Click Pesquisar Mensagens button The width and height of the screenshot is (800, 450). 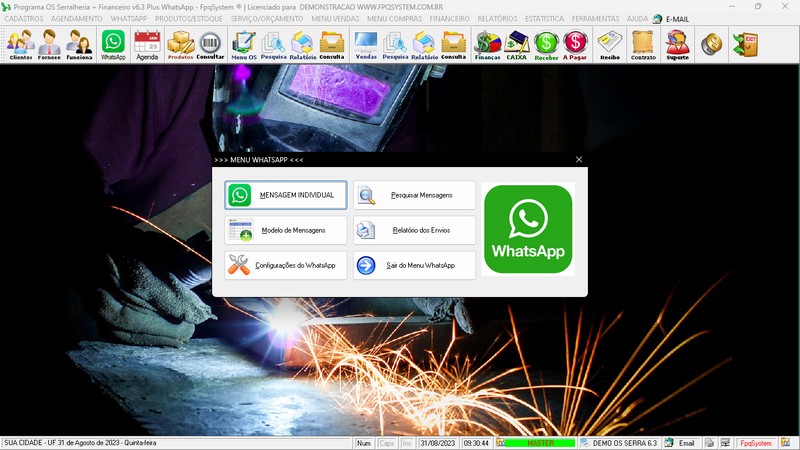(414, 195)
